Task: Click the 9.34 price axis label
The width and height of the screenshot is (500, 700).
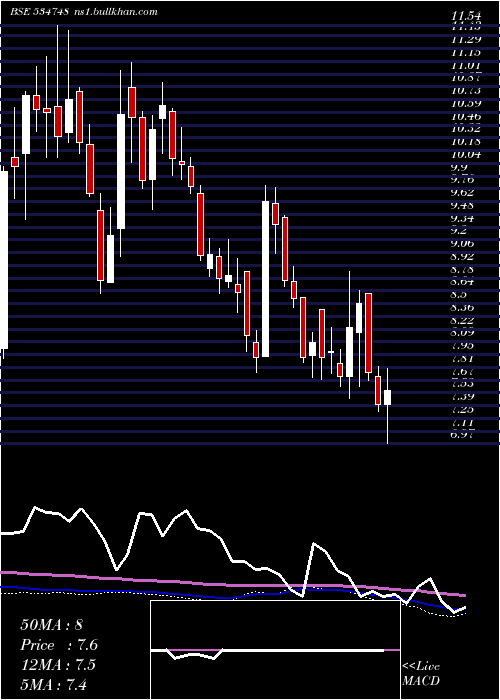Action: pyautogui.click(x=462, y=219)
